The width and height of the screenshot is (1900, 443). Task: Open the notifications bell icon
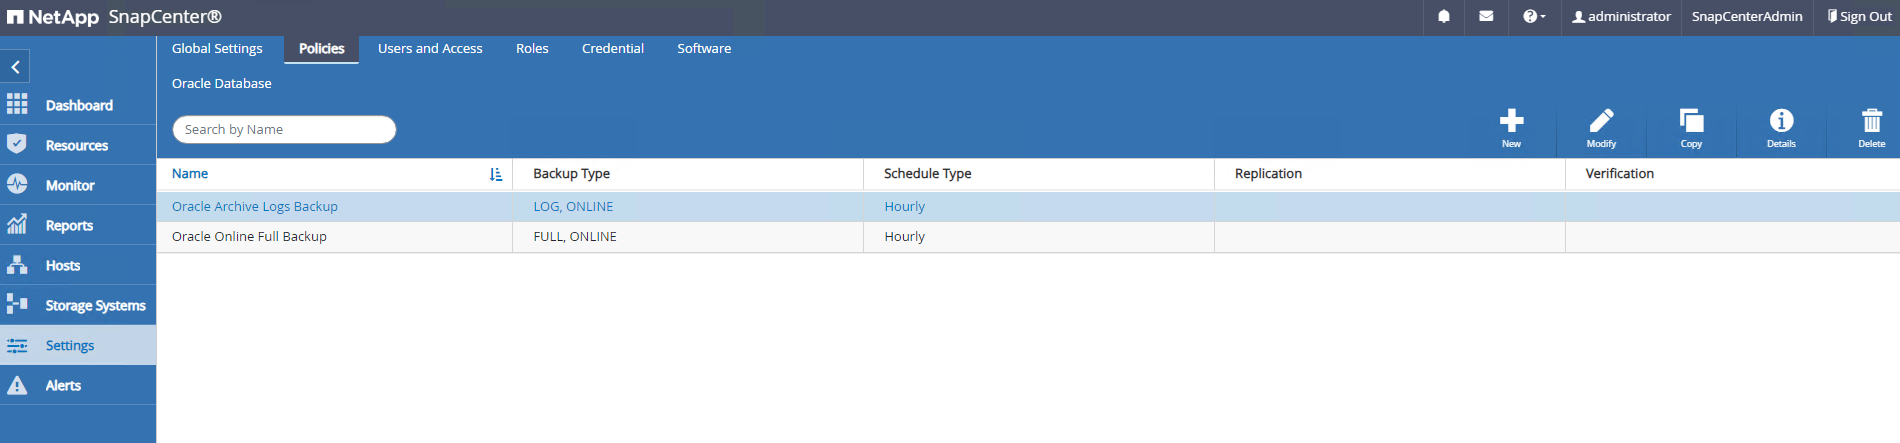[x=1444, y=17]
